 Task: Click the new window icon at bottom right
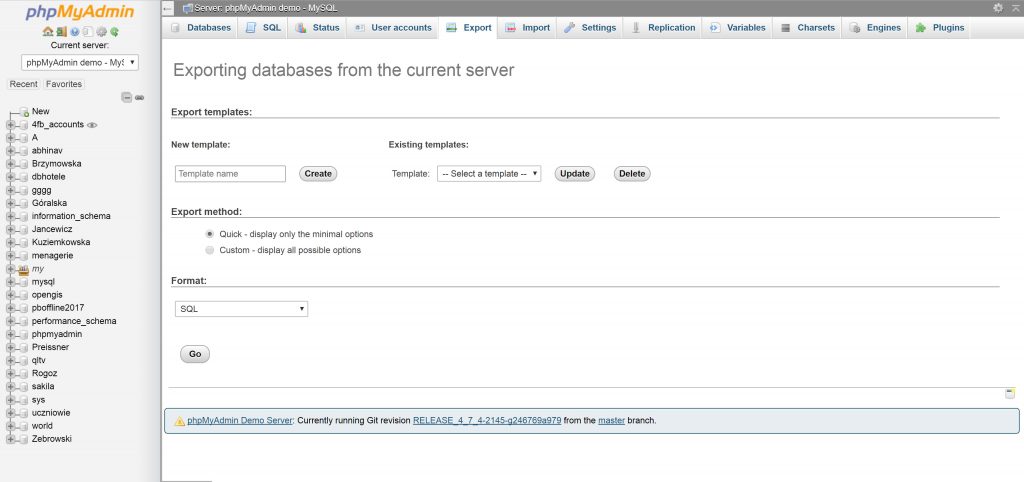click(x=1010, y=393)
